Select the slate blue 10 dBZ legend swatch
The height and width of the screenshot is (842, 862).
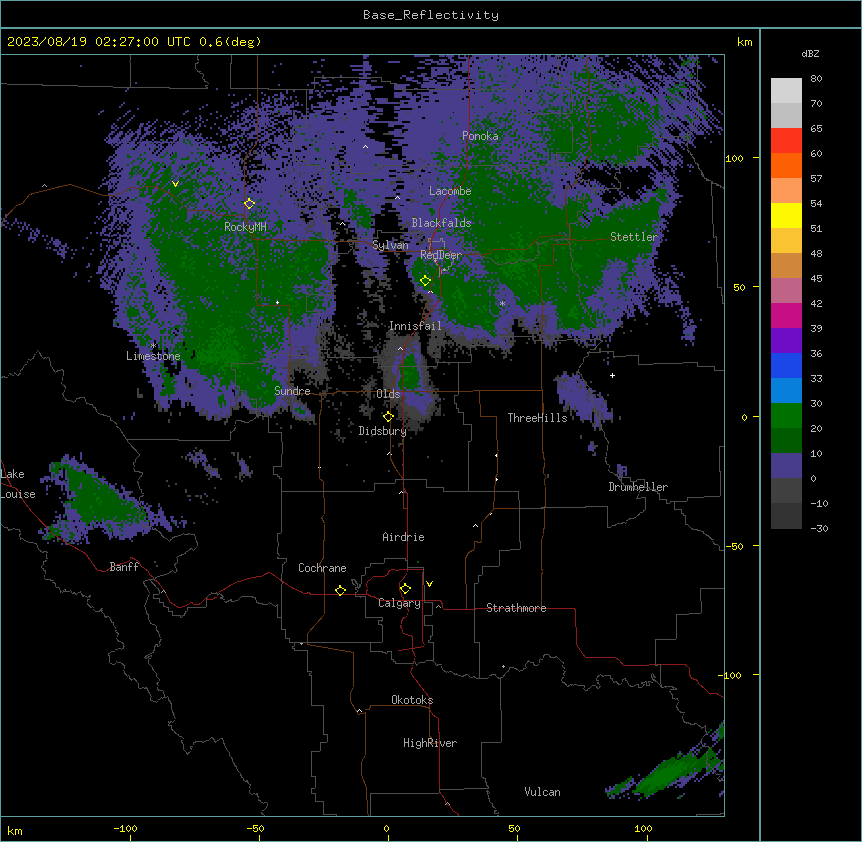(x=786, y=466)
